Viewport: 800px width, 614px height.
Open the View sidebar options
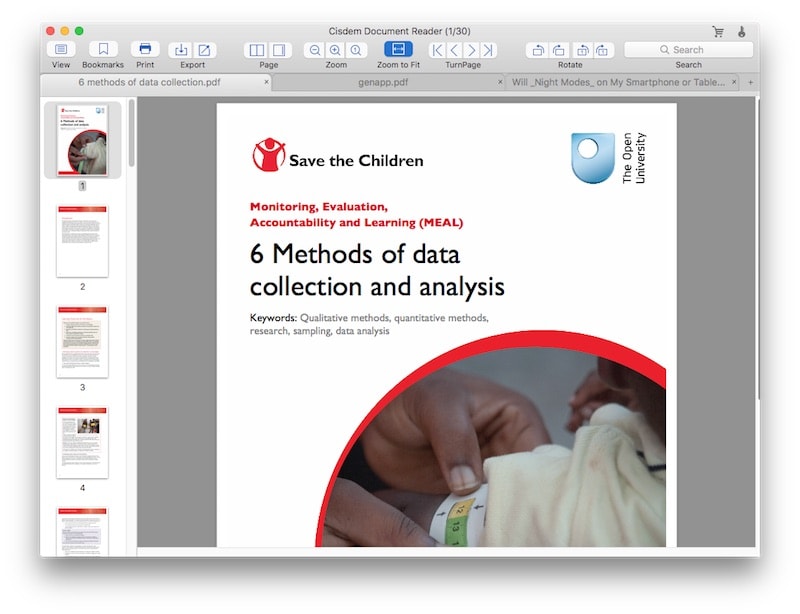[x=61, y=50]
